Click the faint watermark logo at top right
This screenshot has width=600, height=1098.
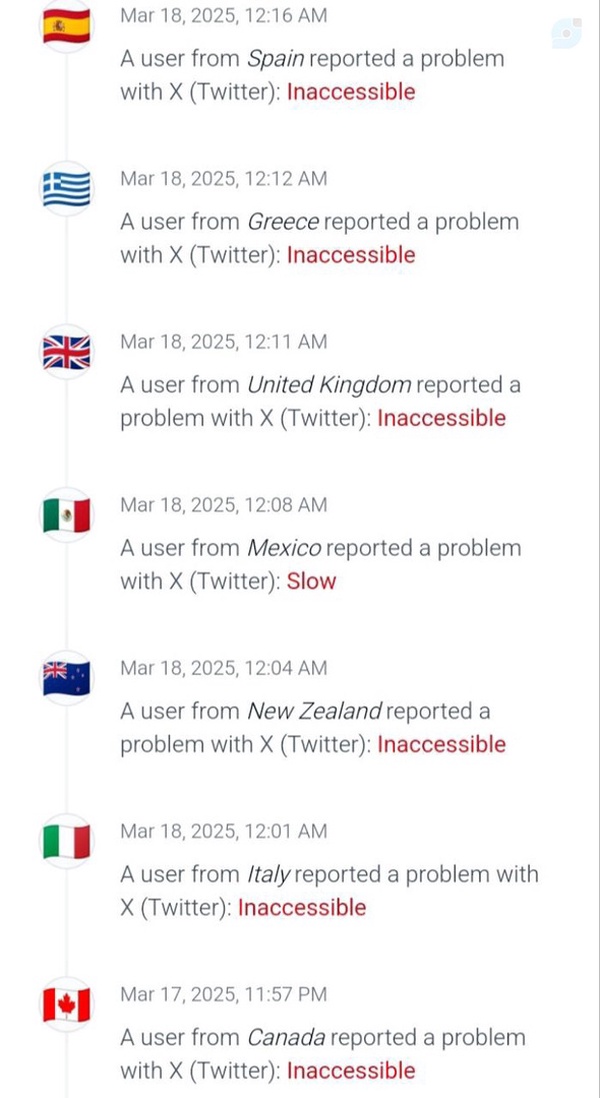(566, 33)
